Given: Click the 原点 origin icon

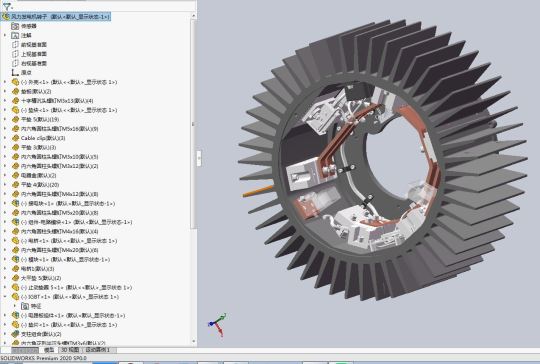Looking at the screenshot, I should click(15, 72).
